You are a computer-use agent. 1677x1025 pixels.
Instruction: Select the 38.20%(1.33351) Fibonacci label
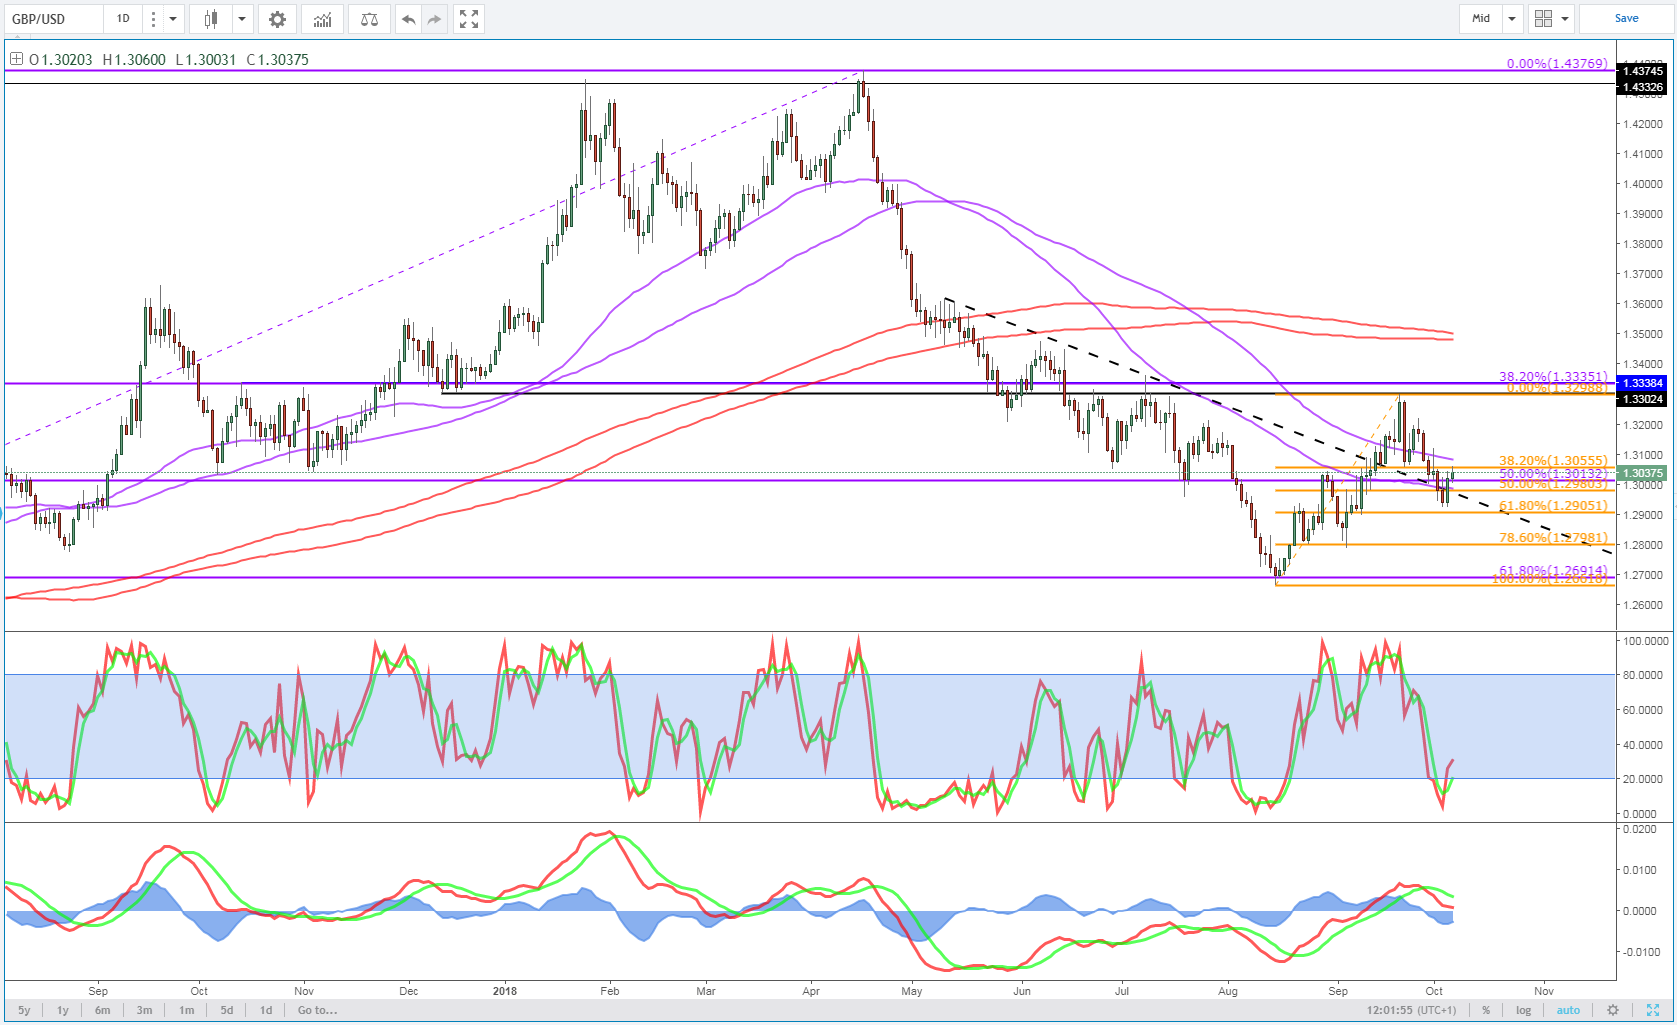(x=1553, y=377)
